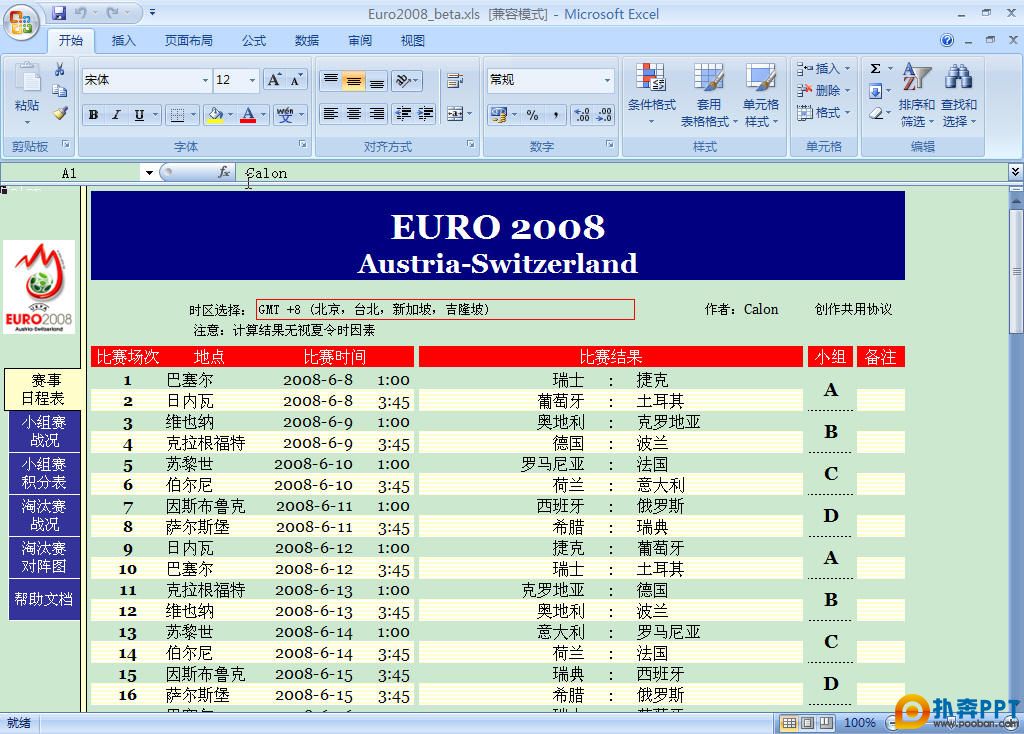
Task: Align text left
Action: point(331,114)
